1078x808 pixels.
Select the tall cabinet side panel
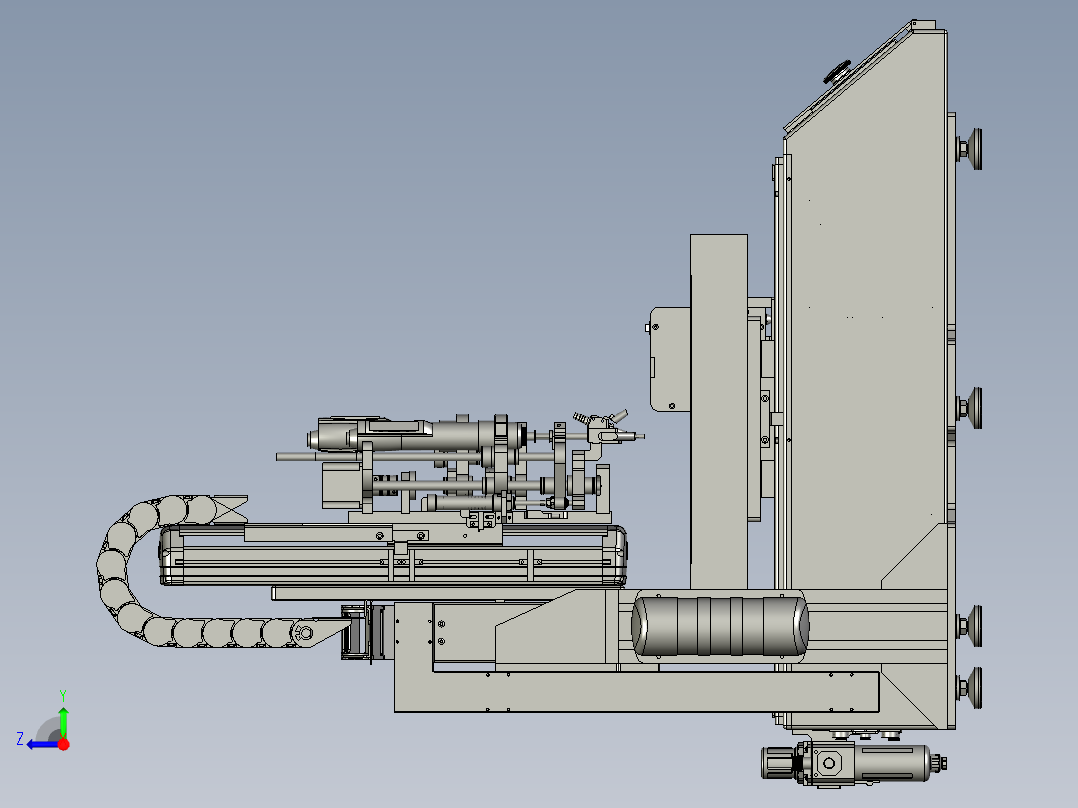(x=866, y=344)
